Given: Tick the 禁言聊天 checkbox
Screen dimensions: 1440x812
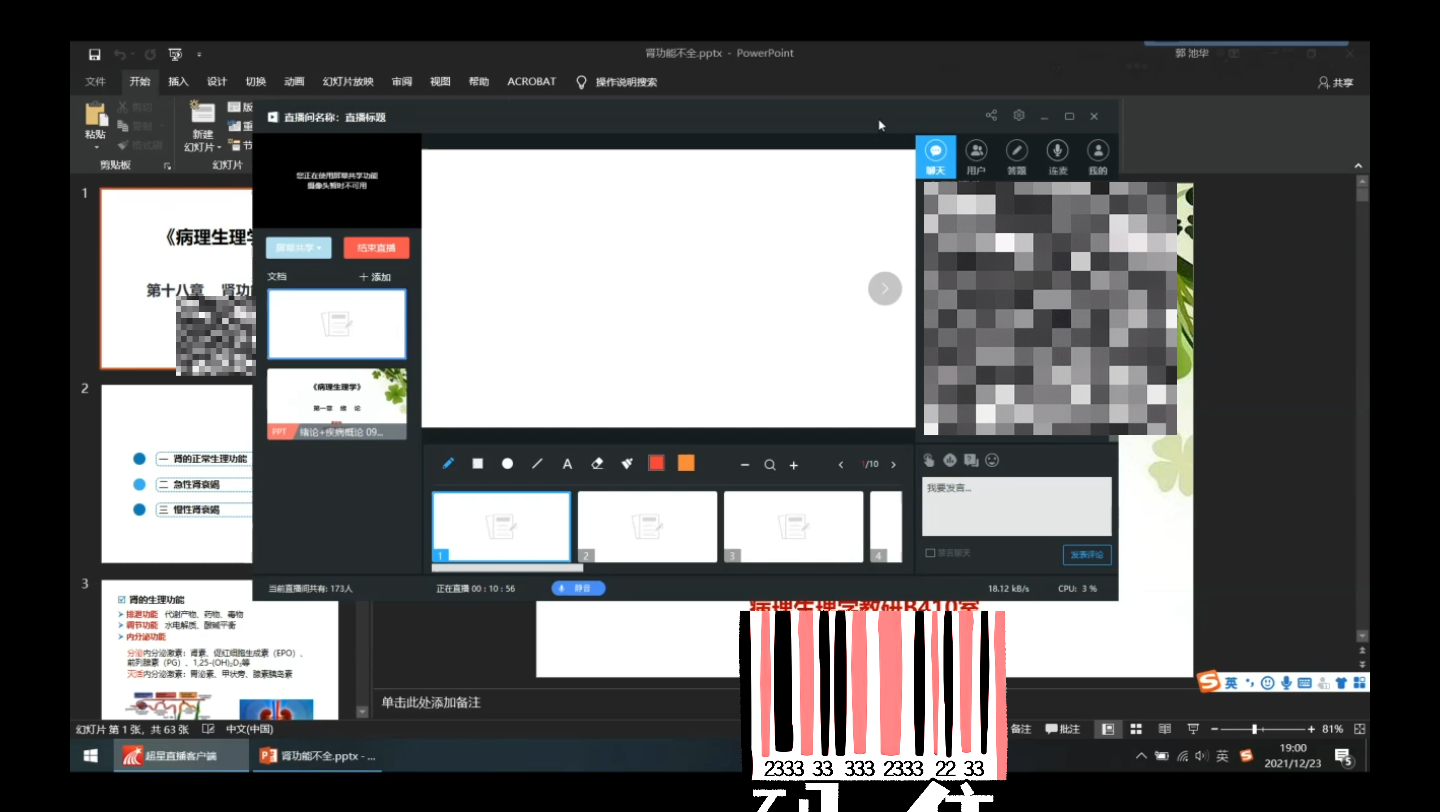Looking at the screenshot, I should click(x=930, y=553).
